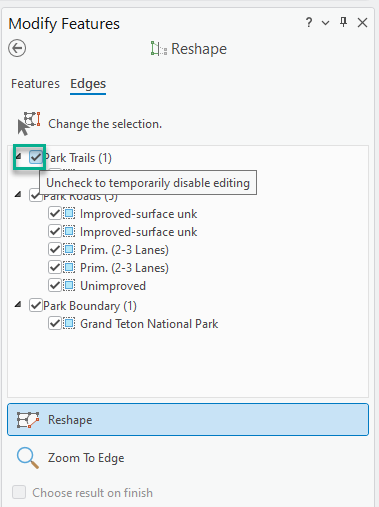Click the Reshape tool icon in the header
379x507 pixels.
159,49
